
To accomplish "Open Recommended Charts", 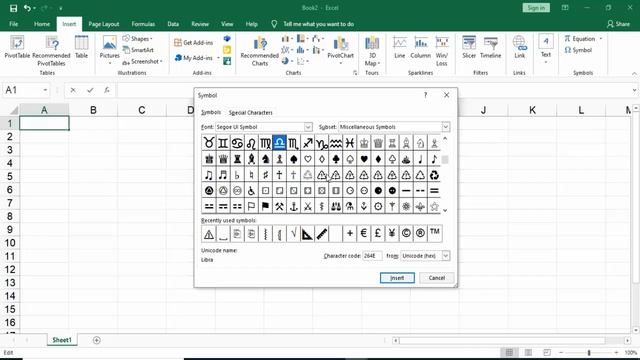I will point(260,51).
